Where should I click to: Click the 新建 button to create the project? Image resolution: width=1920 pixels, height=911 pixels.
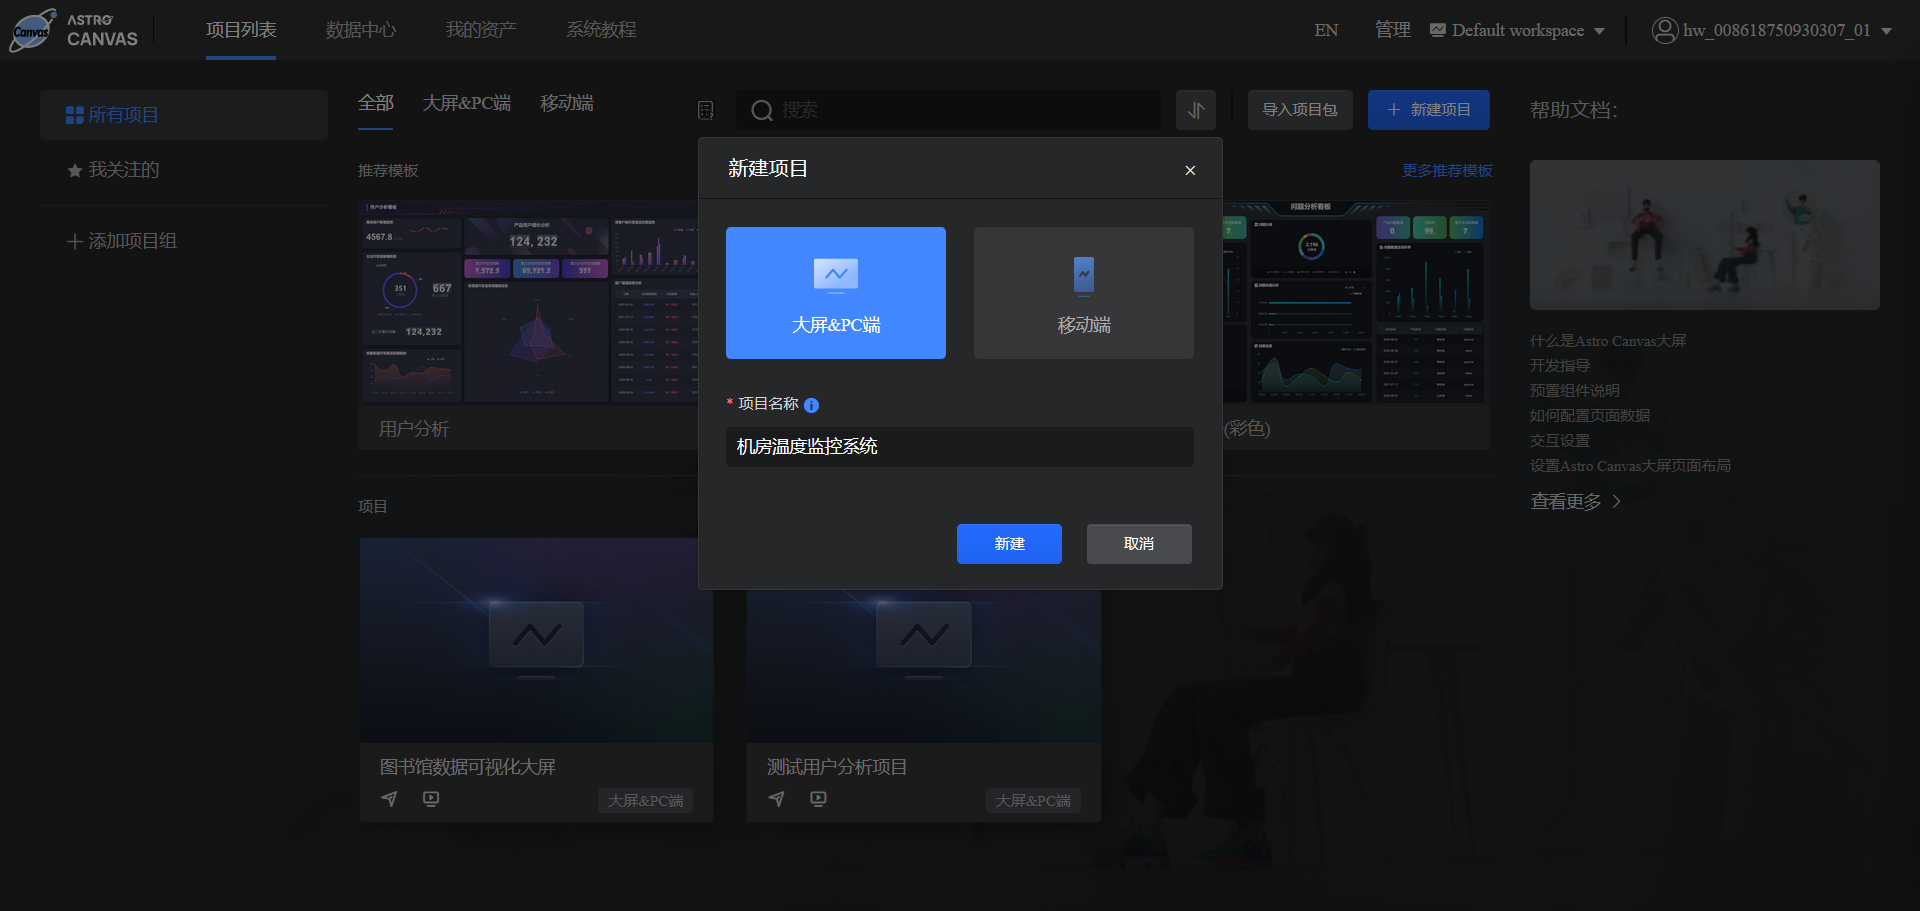[x=1009, y=543]
